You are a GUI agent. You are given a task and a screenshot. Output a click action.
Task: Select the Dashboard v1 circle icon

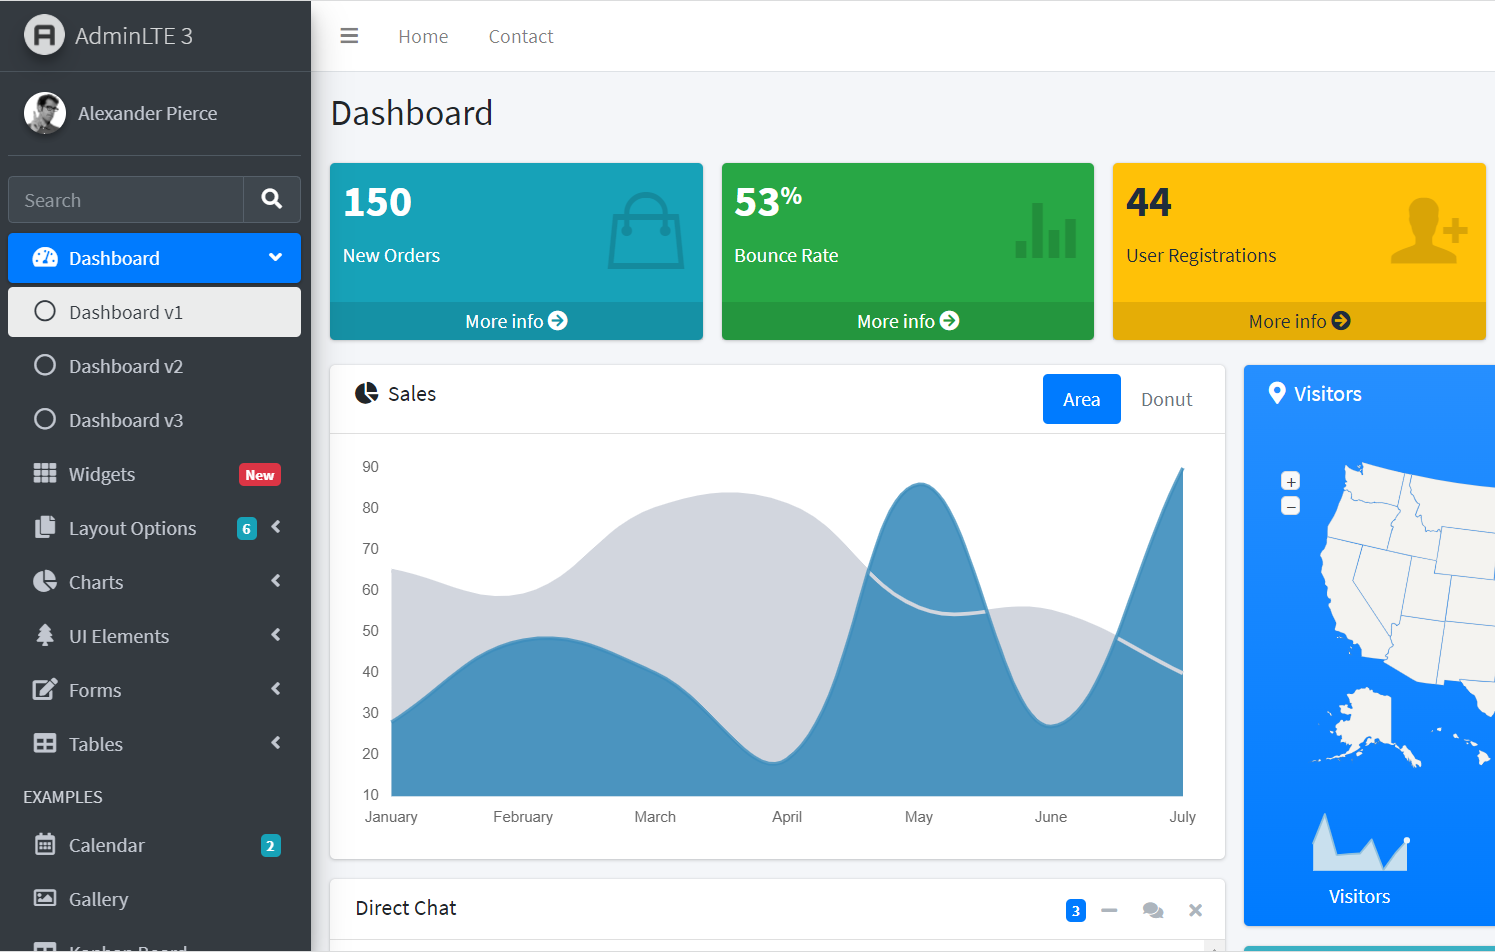[x=45, y=311]
